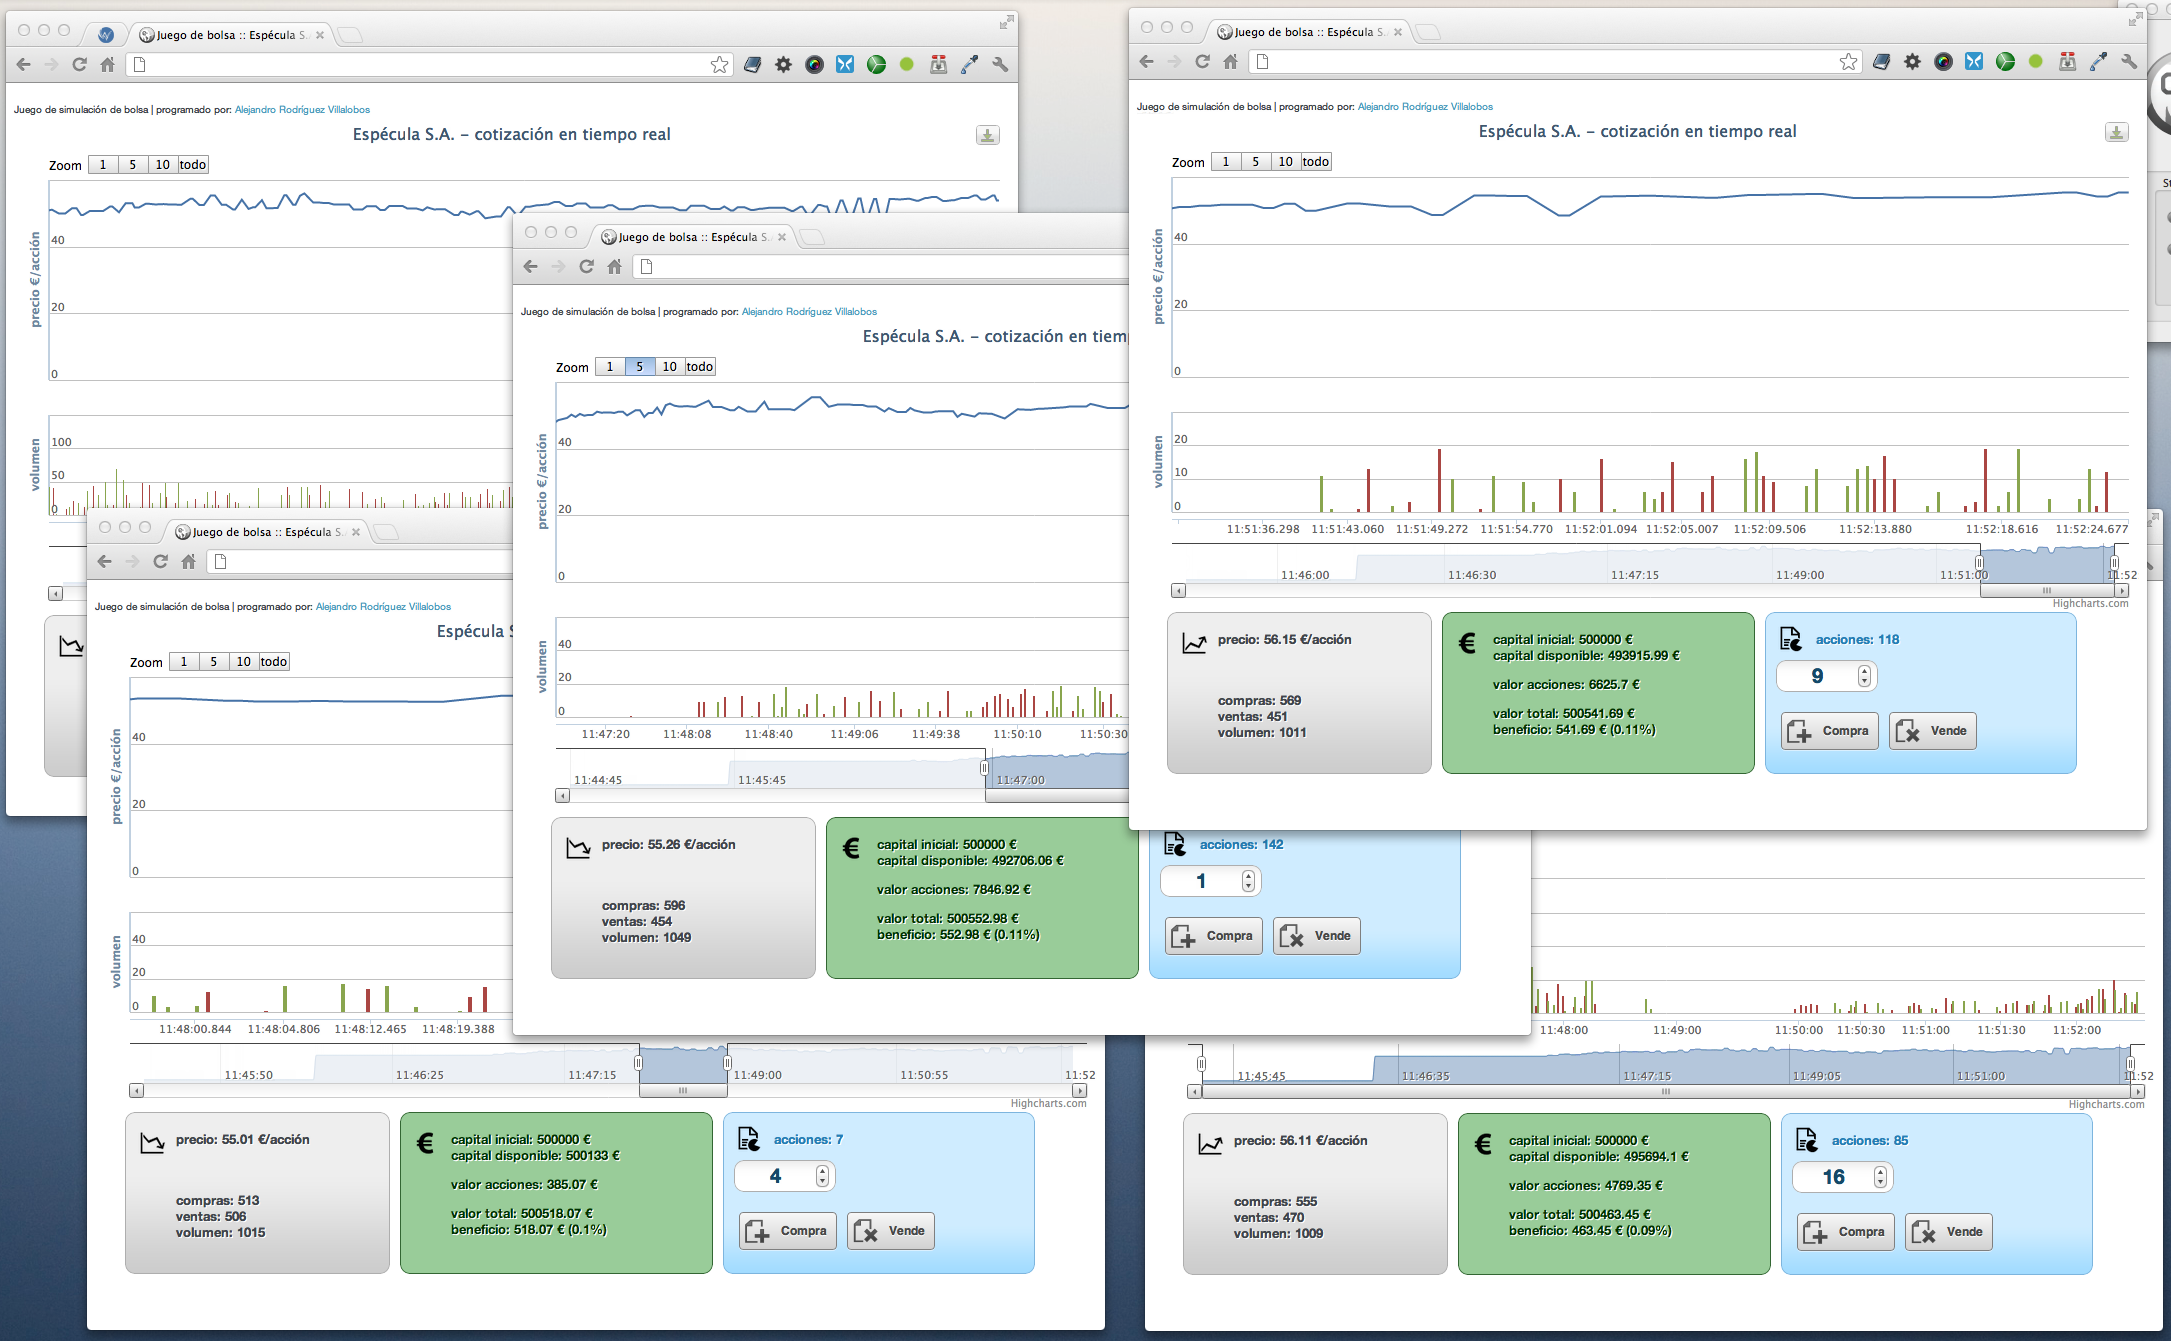Click eyedropper extension icon in top-right browser
This screenshot has width=2171, height=1341.
[x=2098, y=62]
